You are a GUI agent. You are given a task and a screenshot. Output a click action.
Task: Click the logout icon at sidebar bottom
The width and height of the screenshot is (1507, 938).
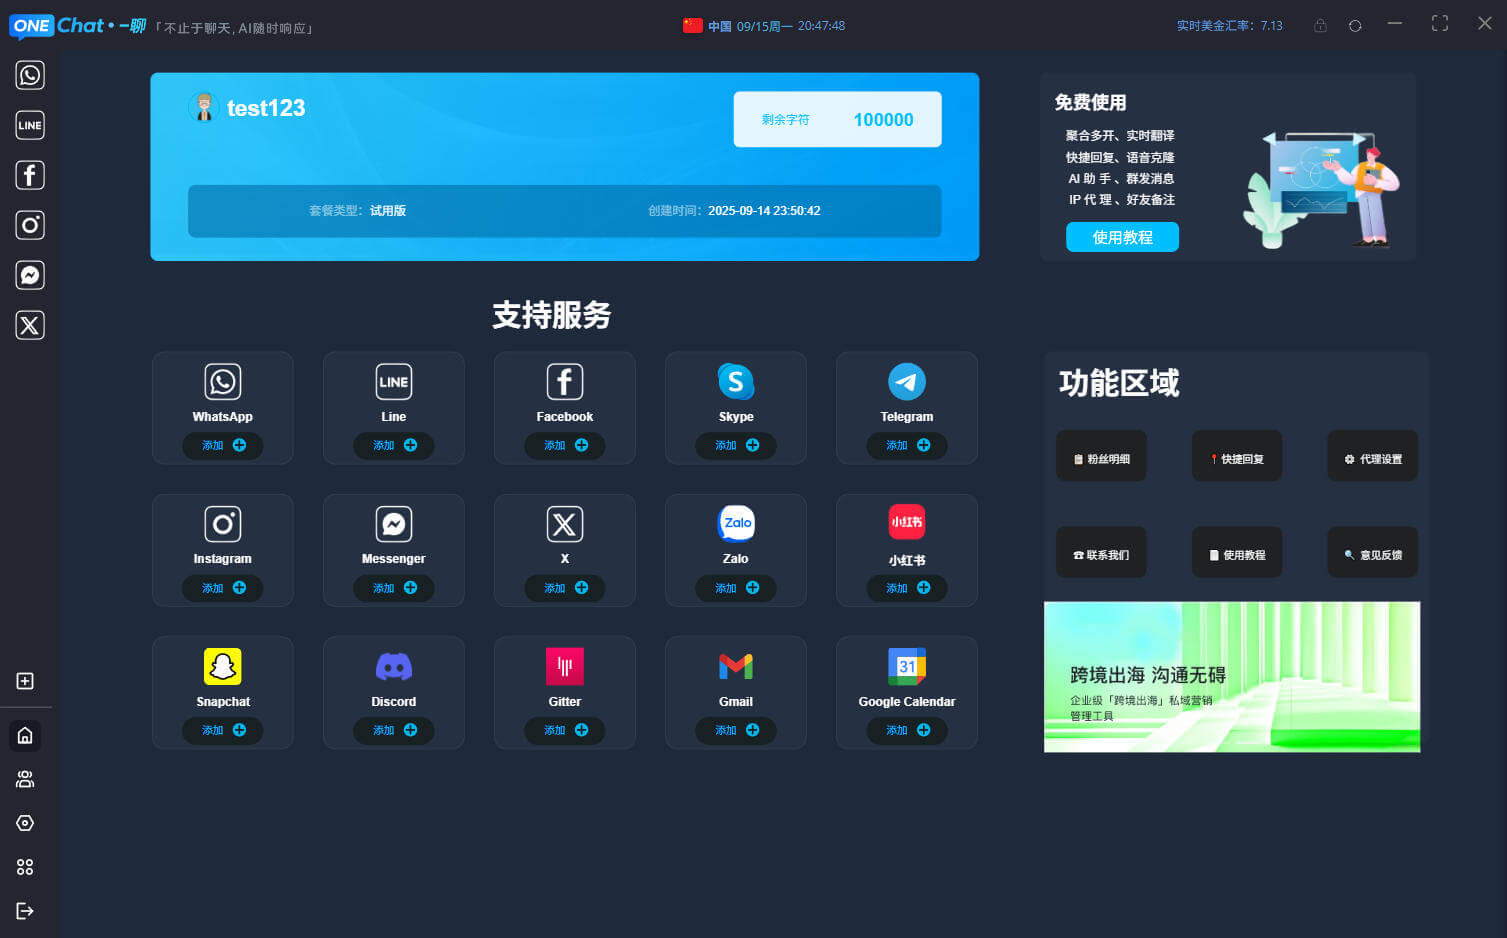(x=24, y=911)
